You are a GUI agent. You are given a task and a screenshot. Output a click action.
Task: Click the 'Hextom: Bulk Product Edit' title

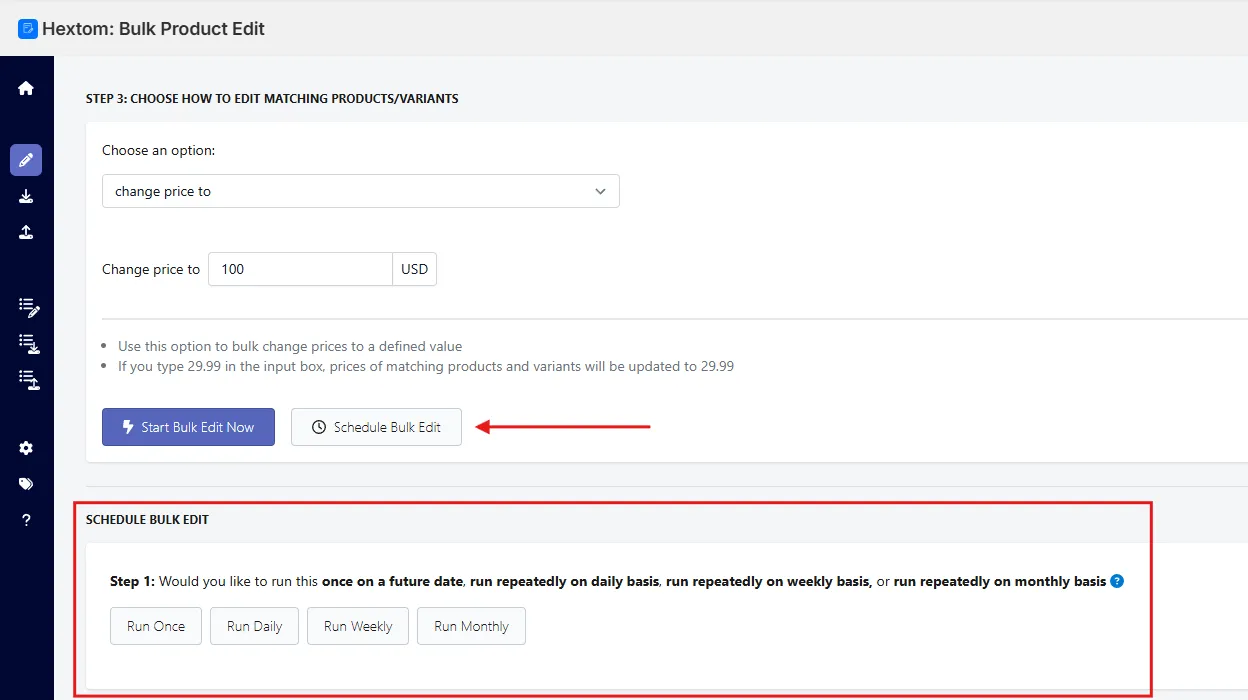pyautogui.click(x=154, y=29)
